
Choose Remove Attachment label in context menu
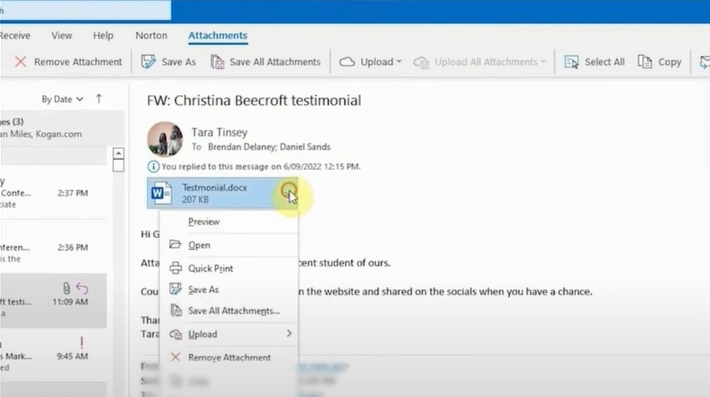click(230, 357)
